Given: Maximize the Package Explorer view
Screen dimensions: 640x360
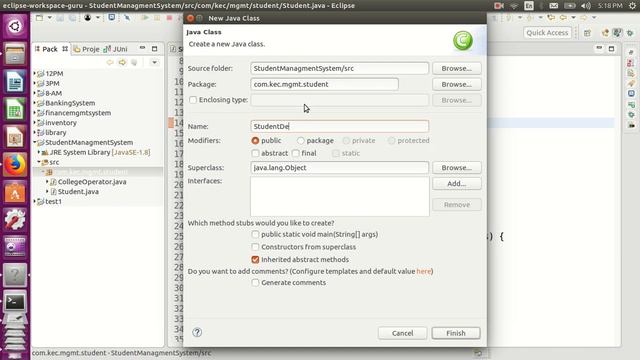Looking at the screenshot, I should (155, 49).
